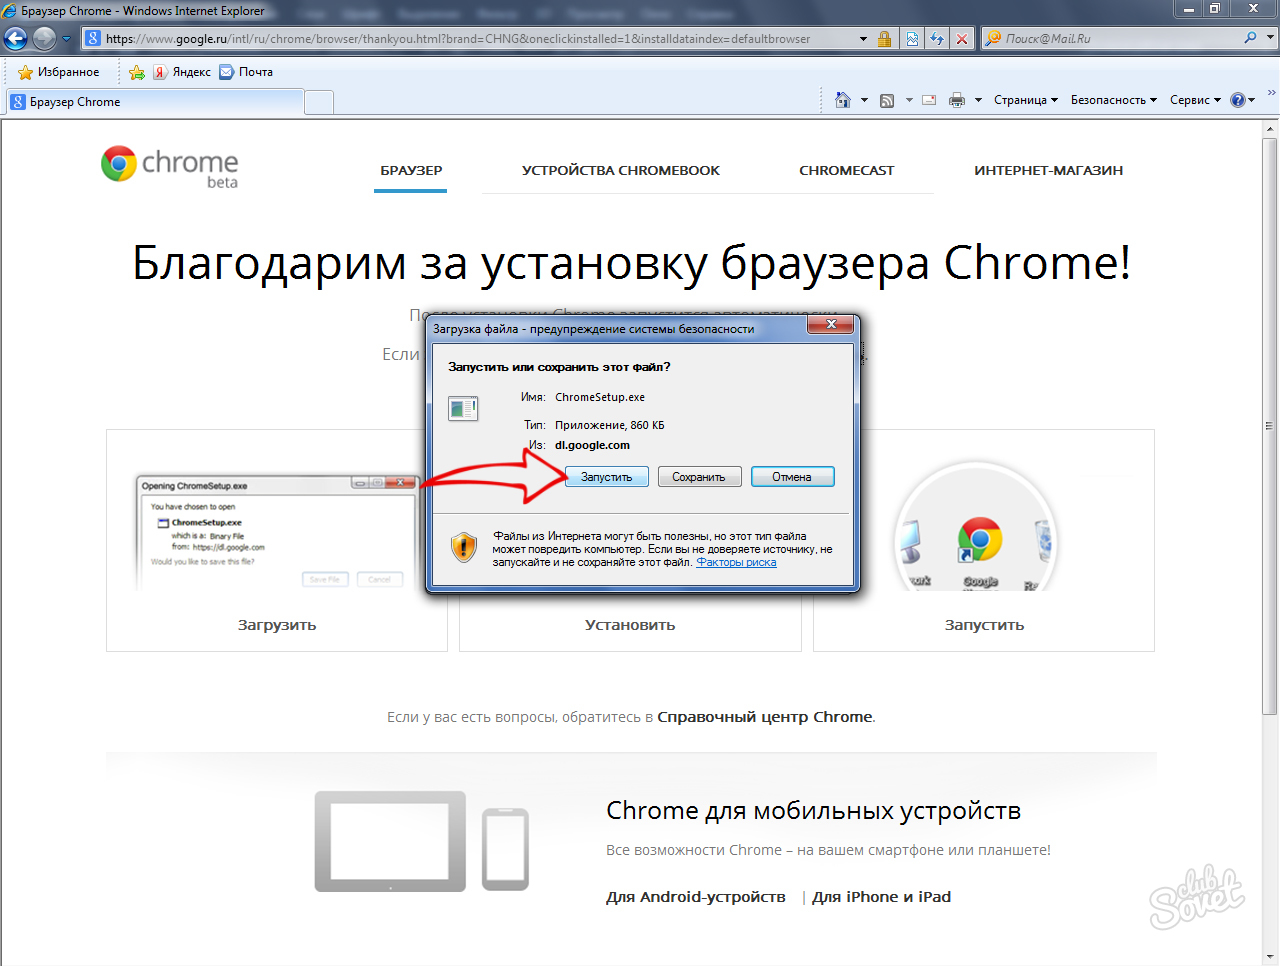Click the Chrome beta logo
The width and height of the screenshot is (1280, 966).
tap(170, 166)
